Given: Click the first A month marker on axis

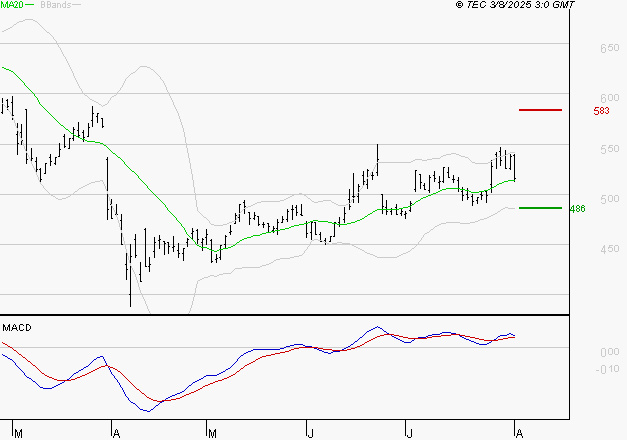Looking at the screenshot, I should pos(116,432).
